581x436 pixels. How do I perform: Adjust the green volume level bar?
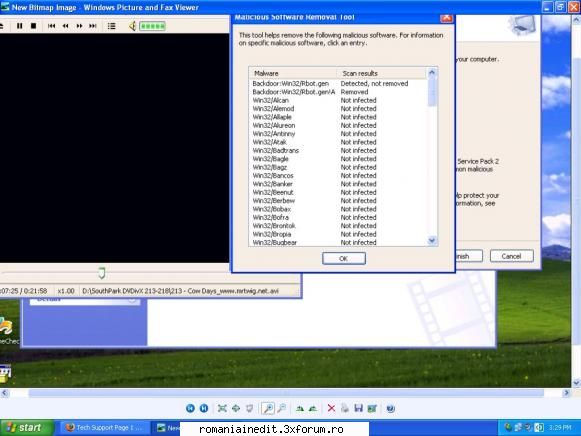tap(152, 26)
